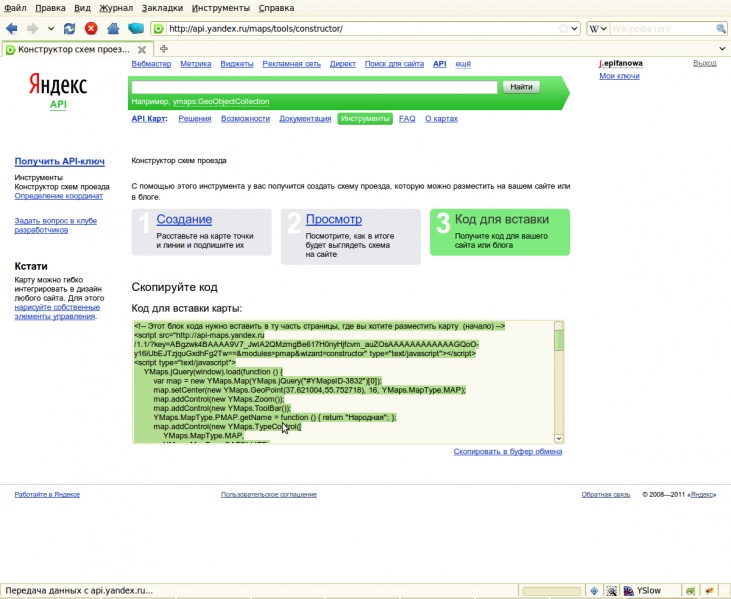Switch to the Решения section
The width and height of the screenshot is (731, 599).
coord(195,118)
